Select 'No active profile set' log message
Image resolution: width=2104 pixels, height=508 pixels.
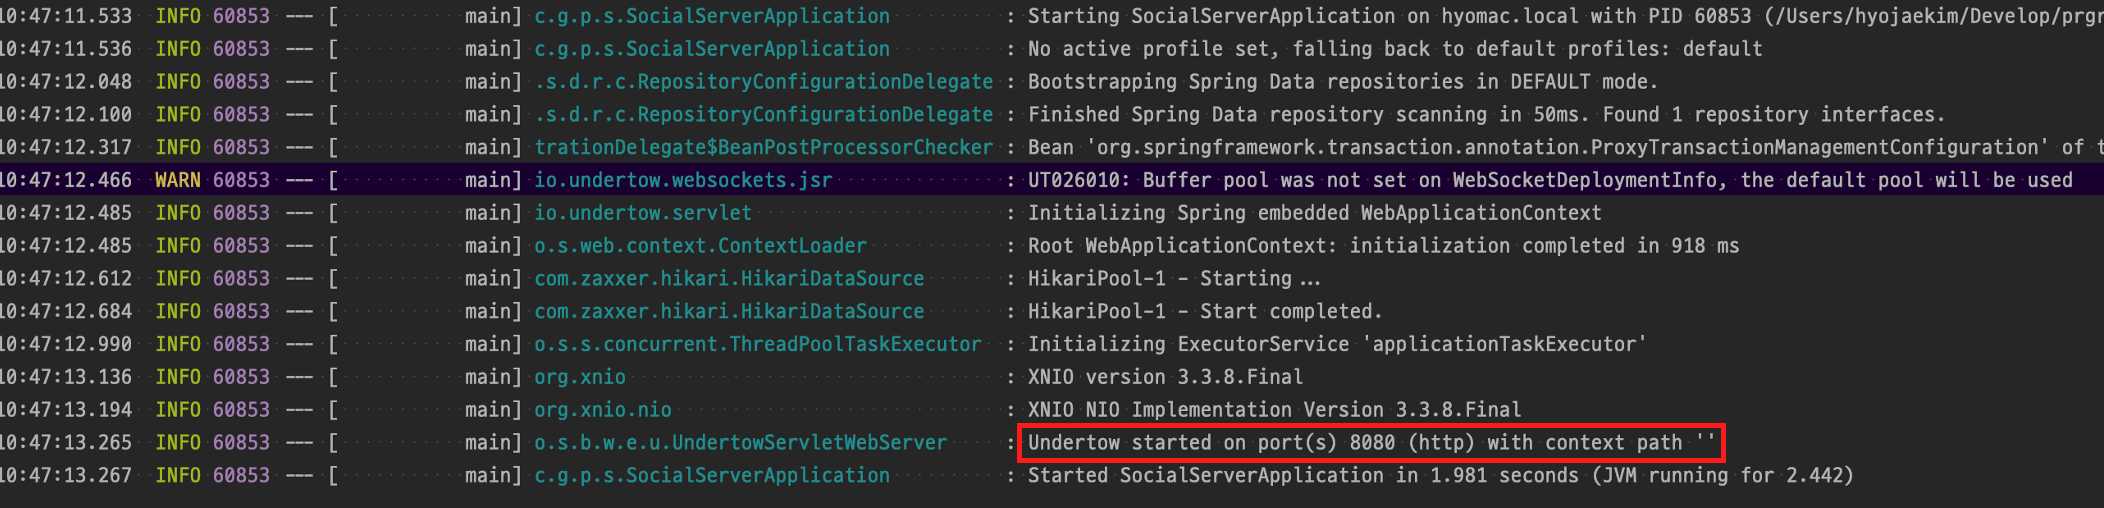pyautogui.click(x=1395, y=49)
